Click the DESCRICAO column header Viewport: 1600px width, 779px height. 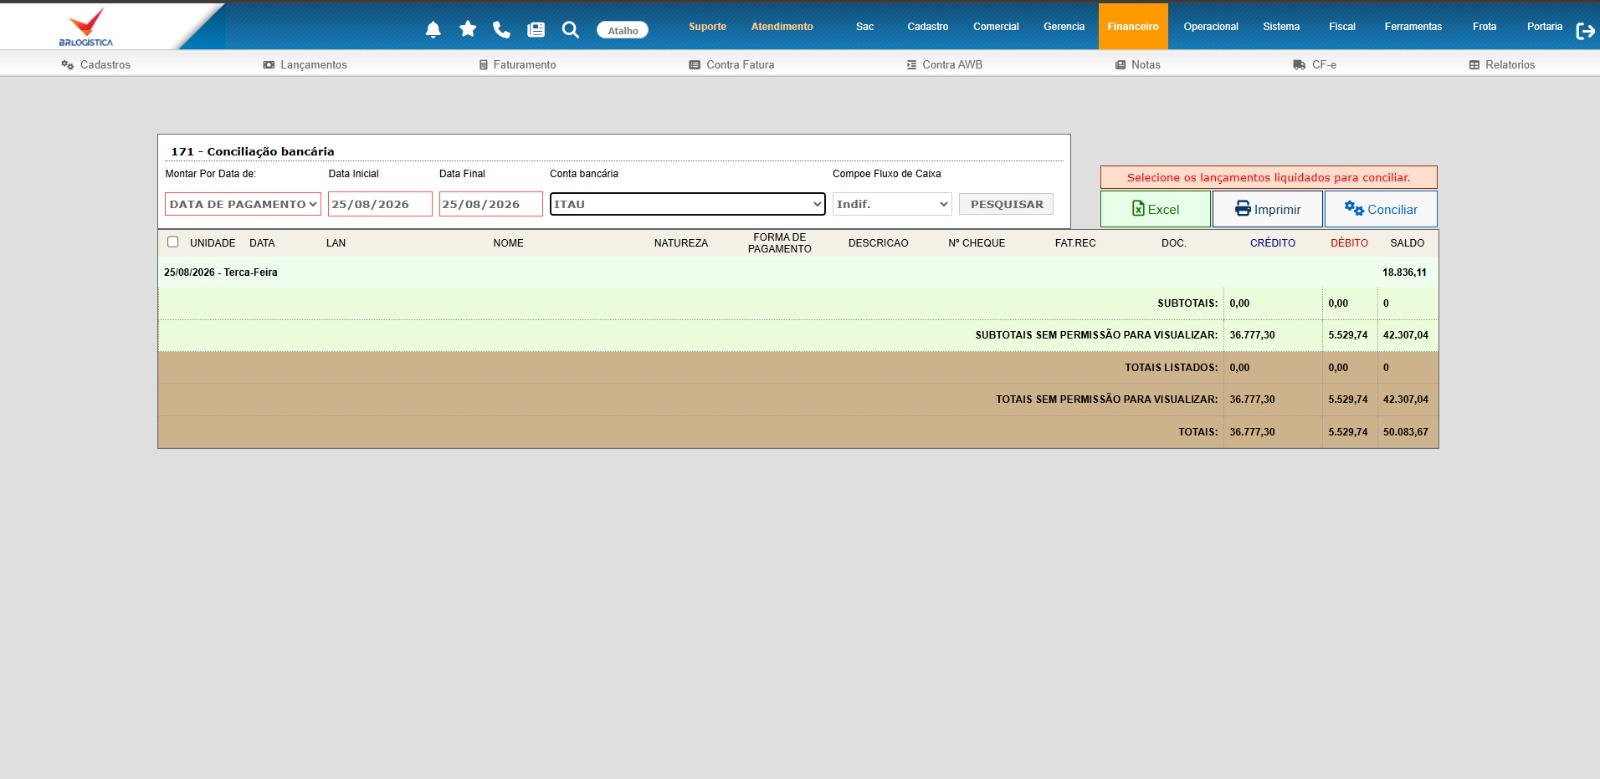(878, 243)
